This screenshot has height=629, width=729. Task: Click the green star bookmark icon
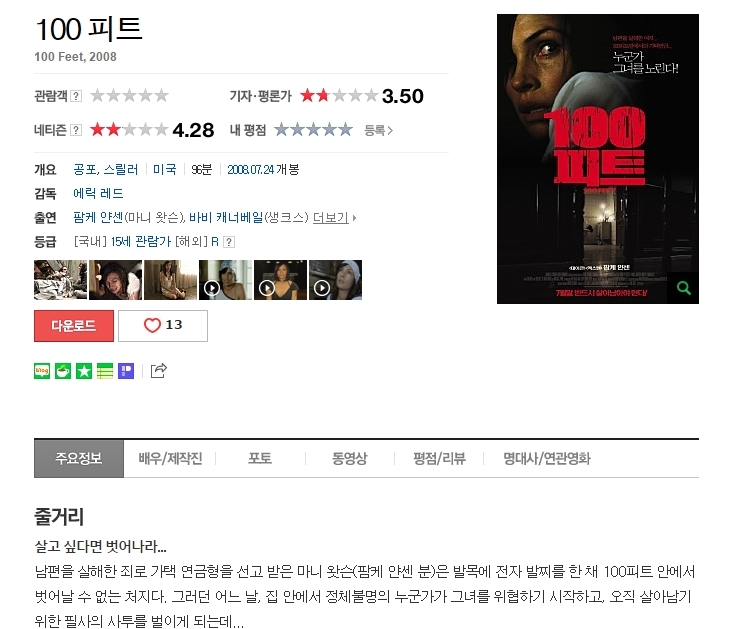click(x=84, y=371)
